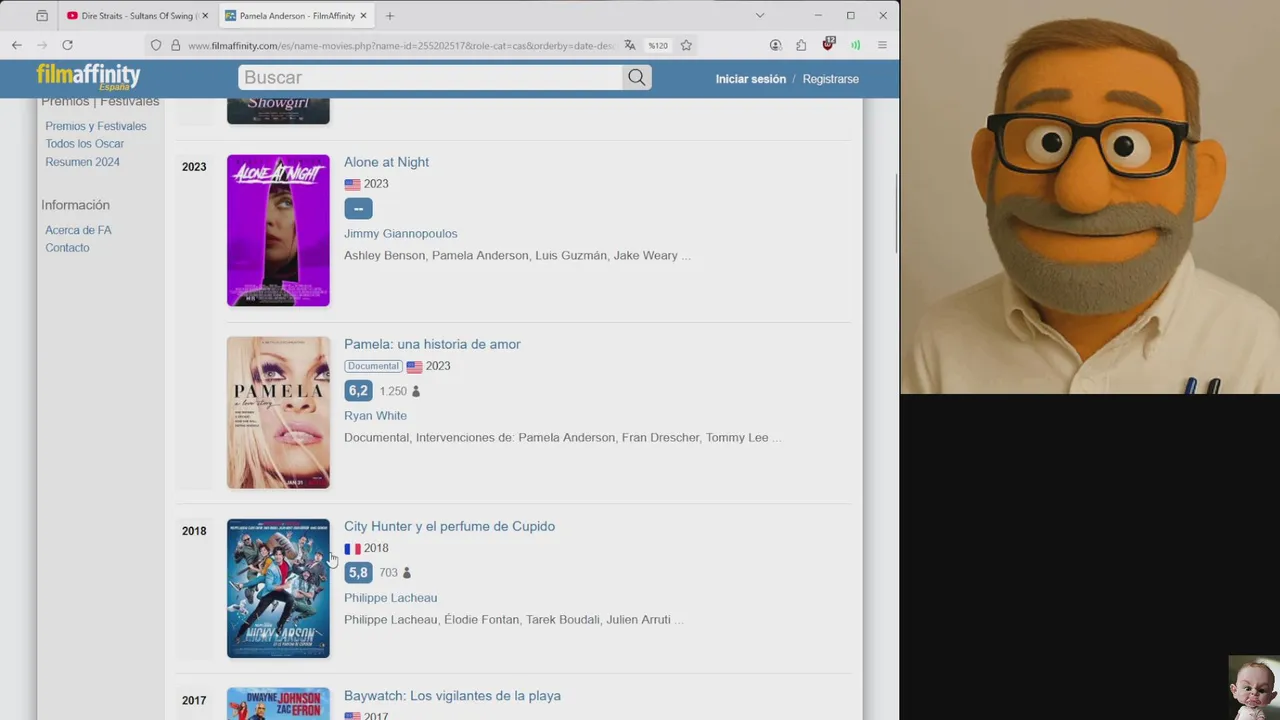
Task: Click the 5,8 rating badge
Action: coord(358,573)
